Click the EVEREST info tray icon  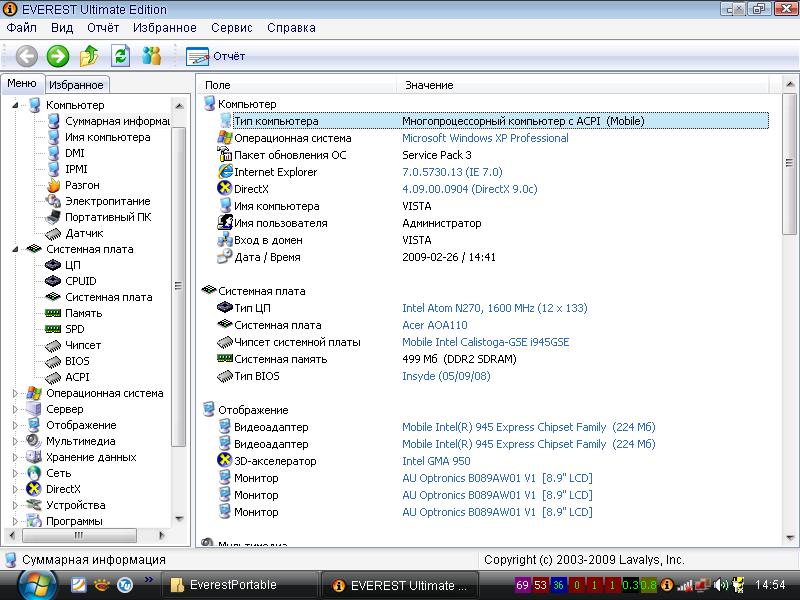(x=666, y=585)
